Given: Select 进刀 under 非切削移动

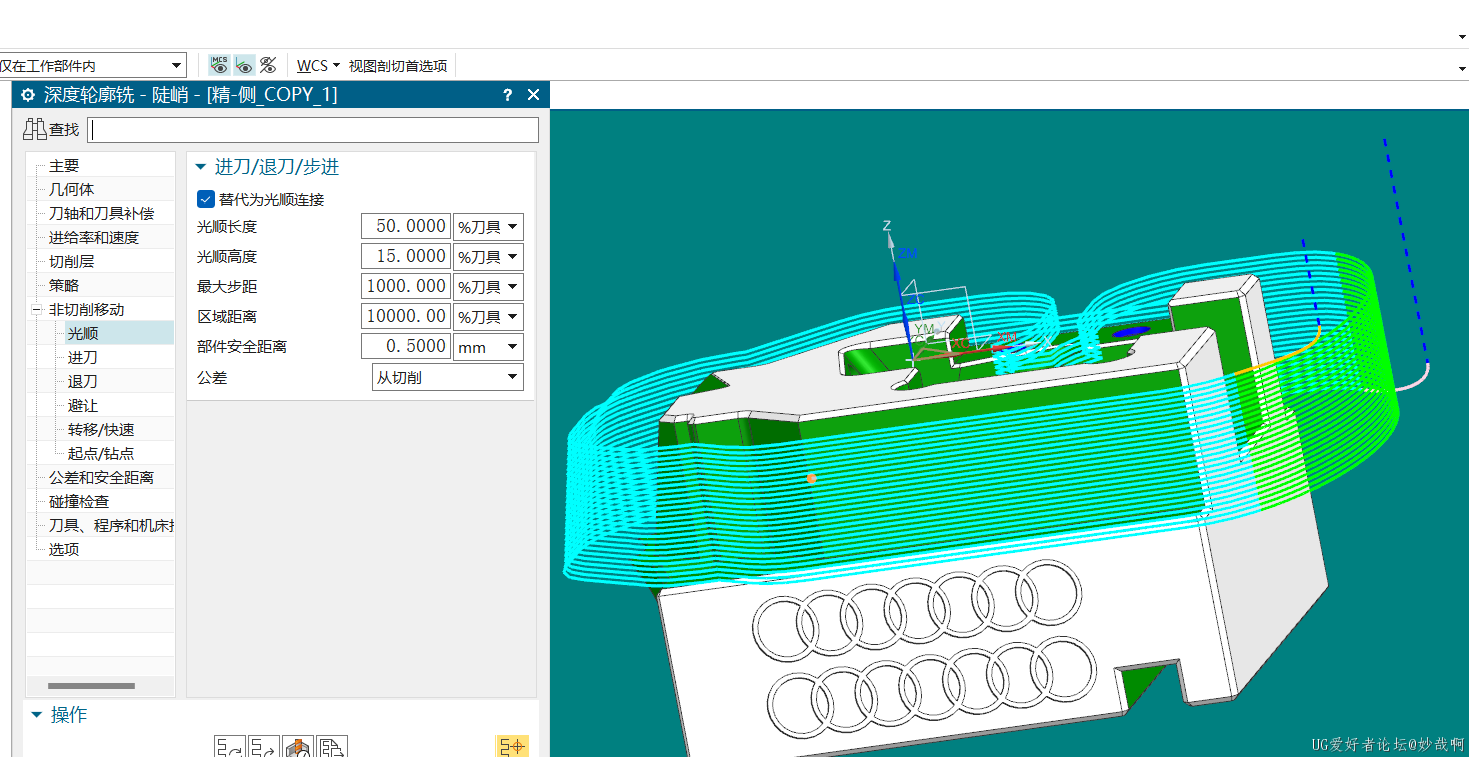Looking at the screenshot, I should [x=83, y=358].
